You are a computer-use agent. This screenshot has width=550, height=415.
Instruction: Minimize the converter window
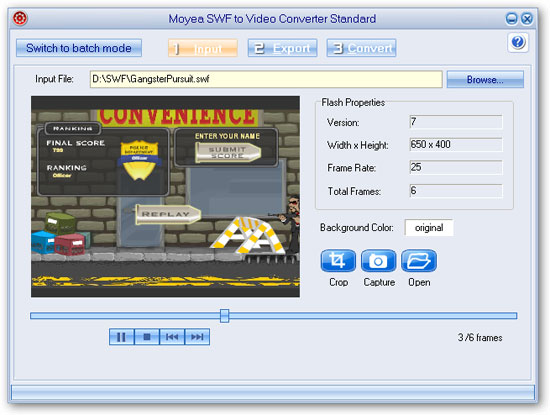(511, 18)
